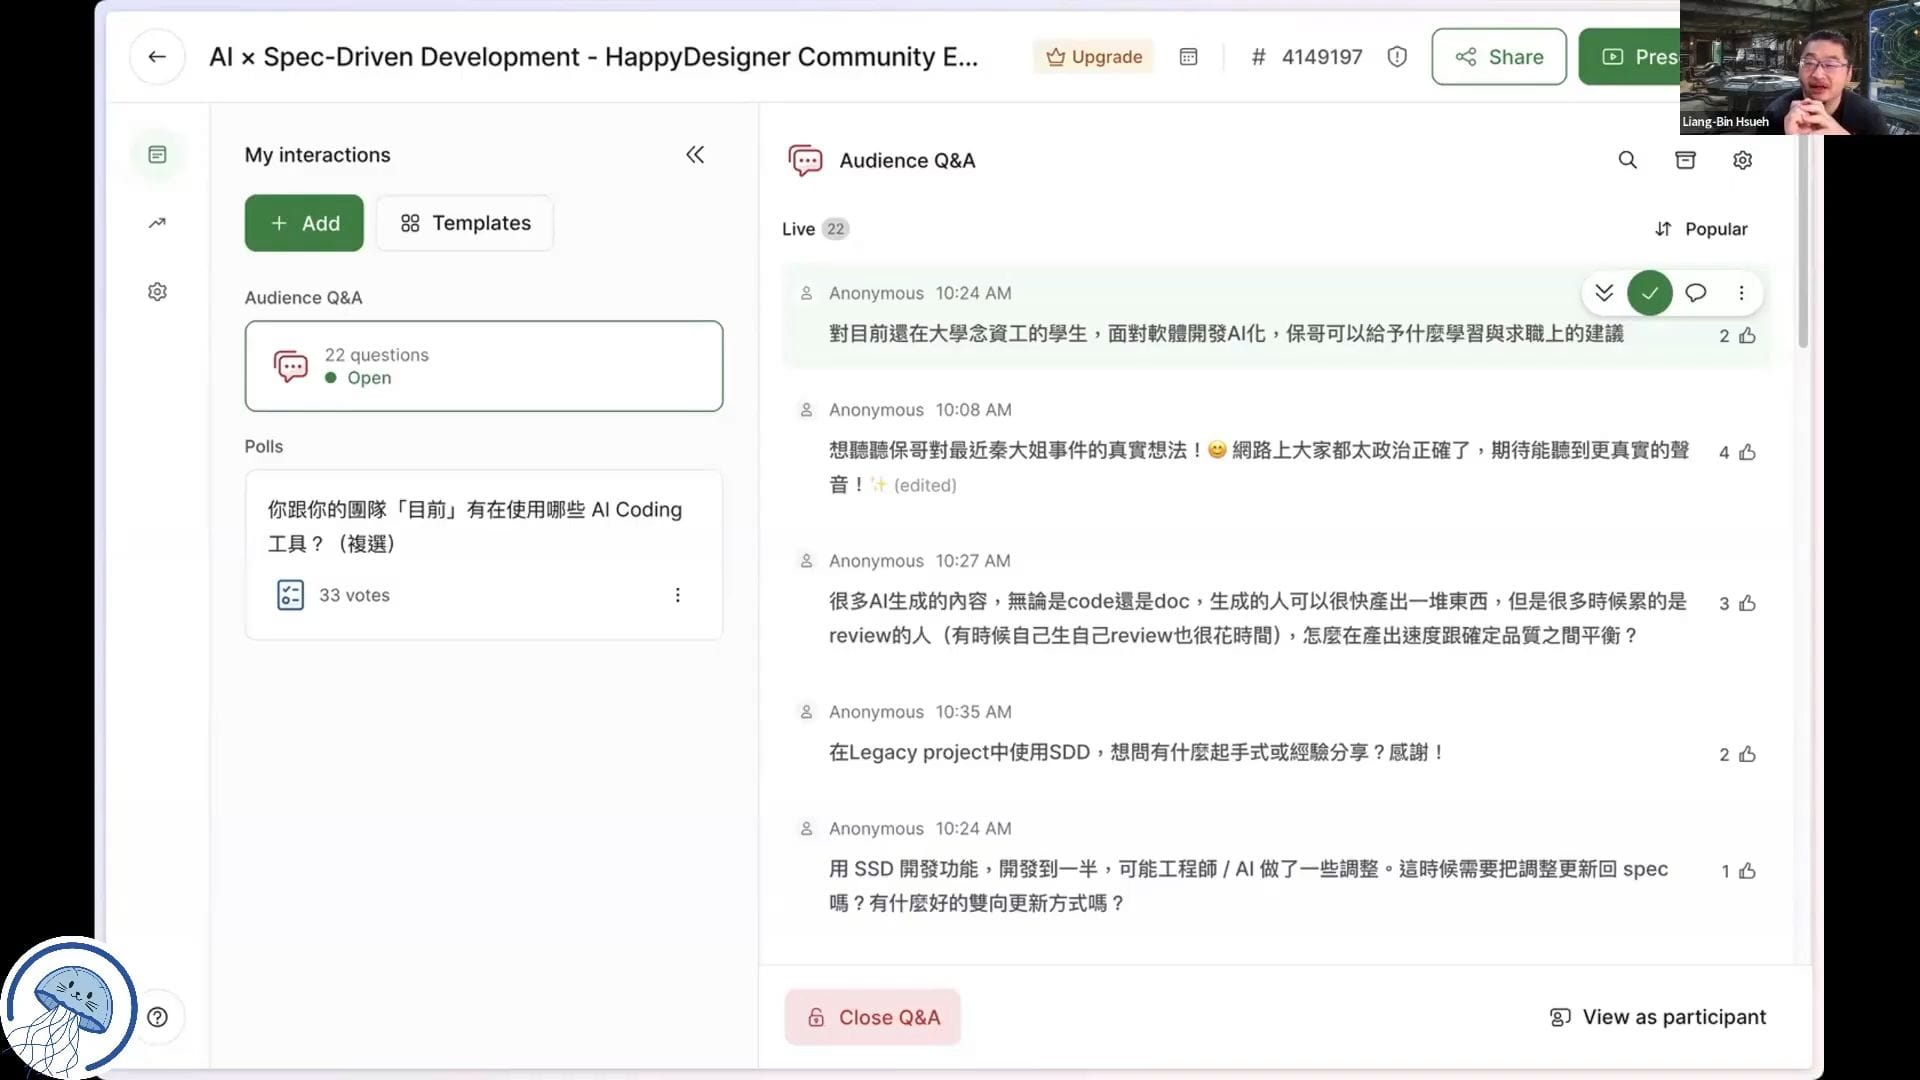
Task: Like the Legacy project SDD question
Action: tap(1747, 754)
